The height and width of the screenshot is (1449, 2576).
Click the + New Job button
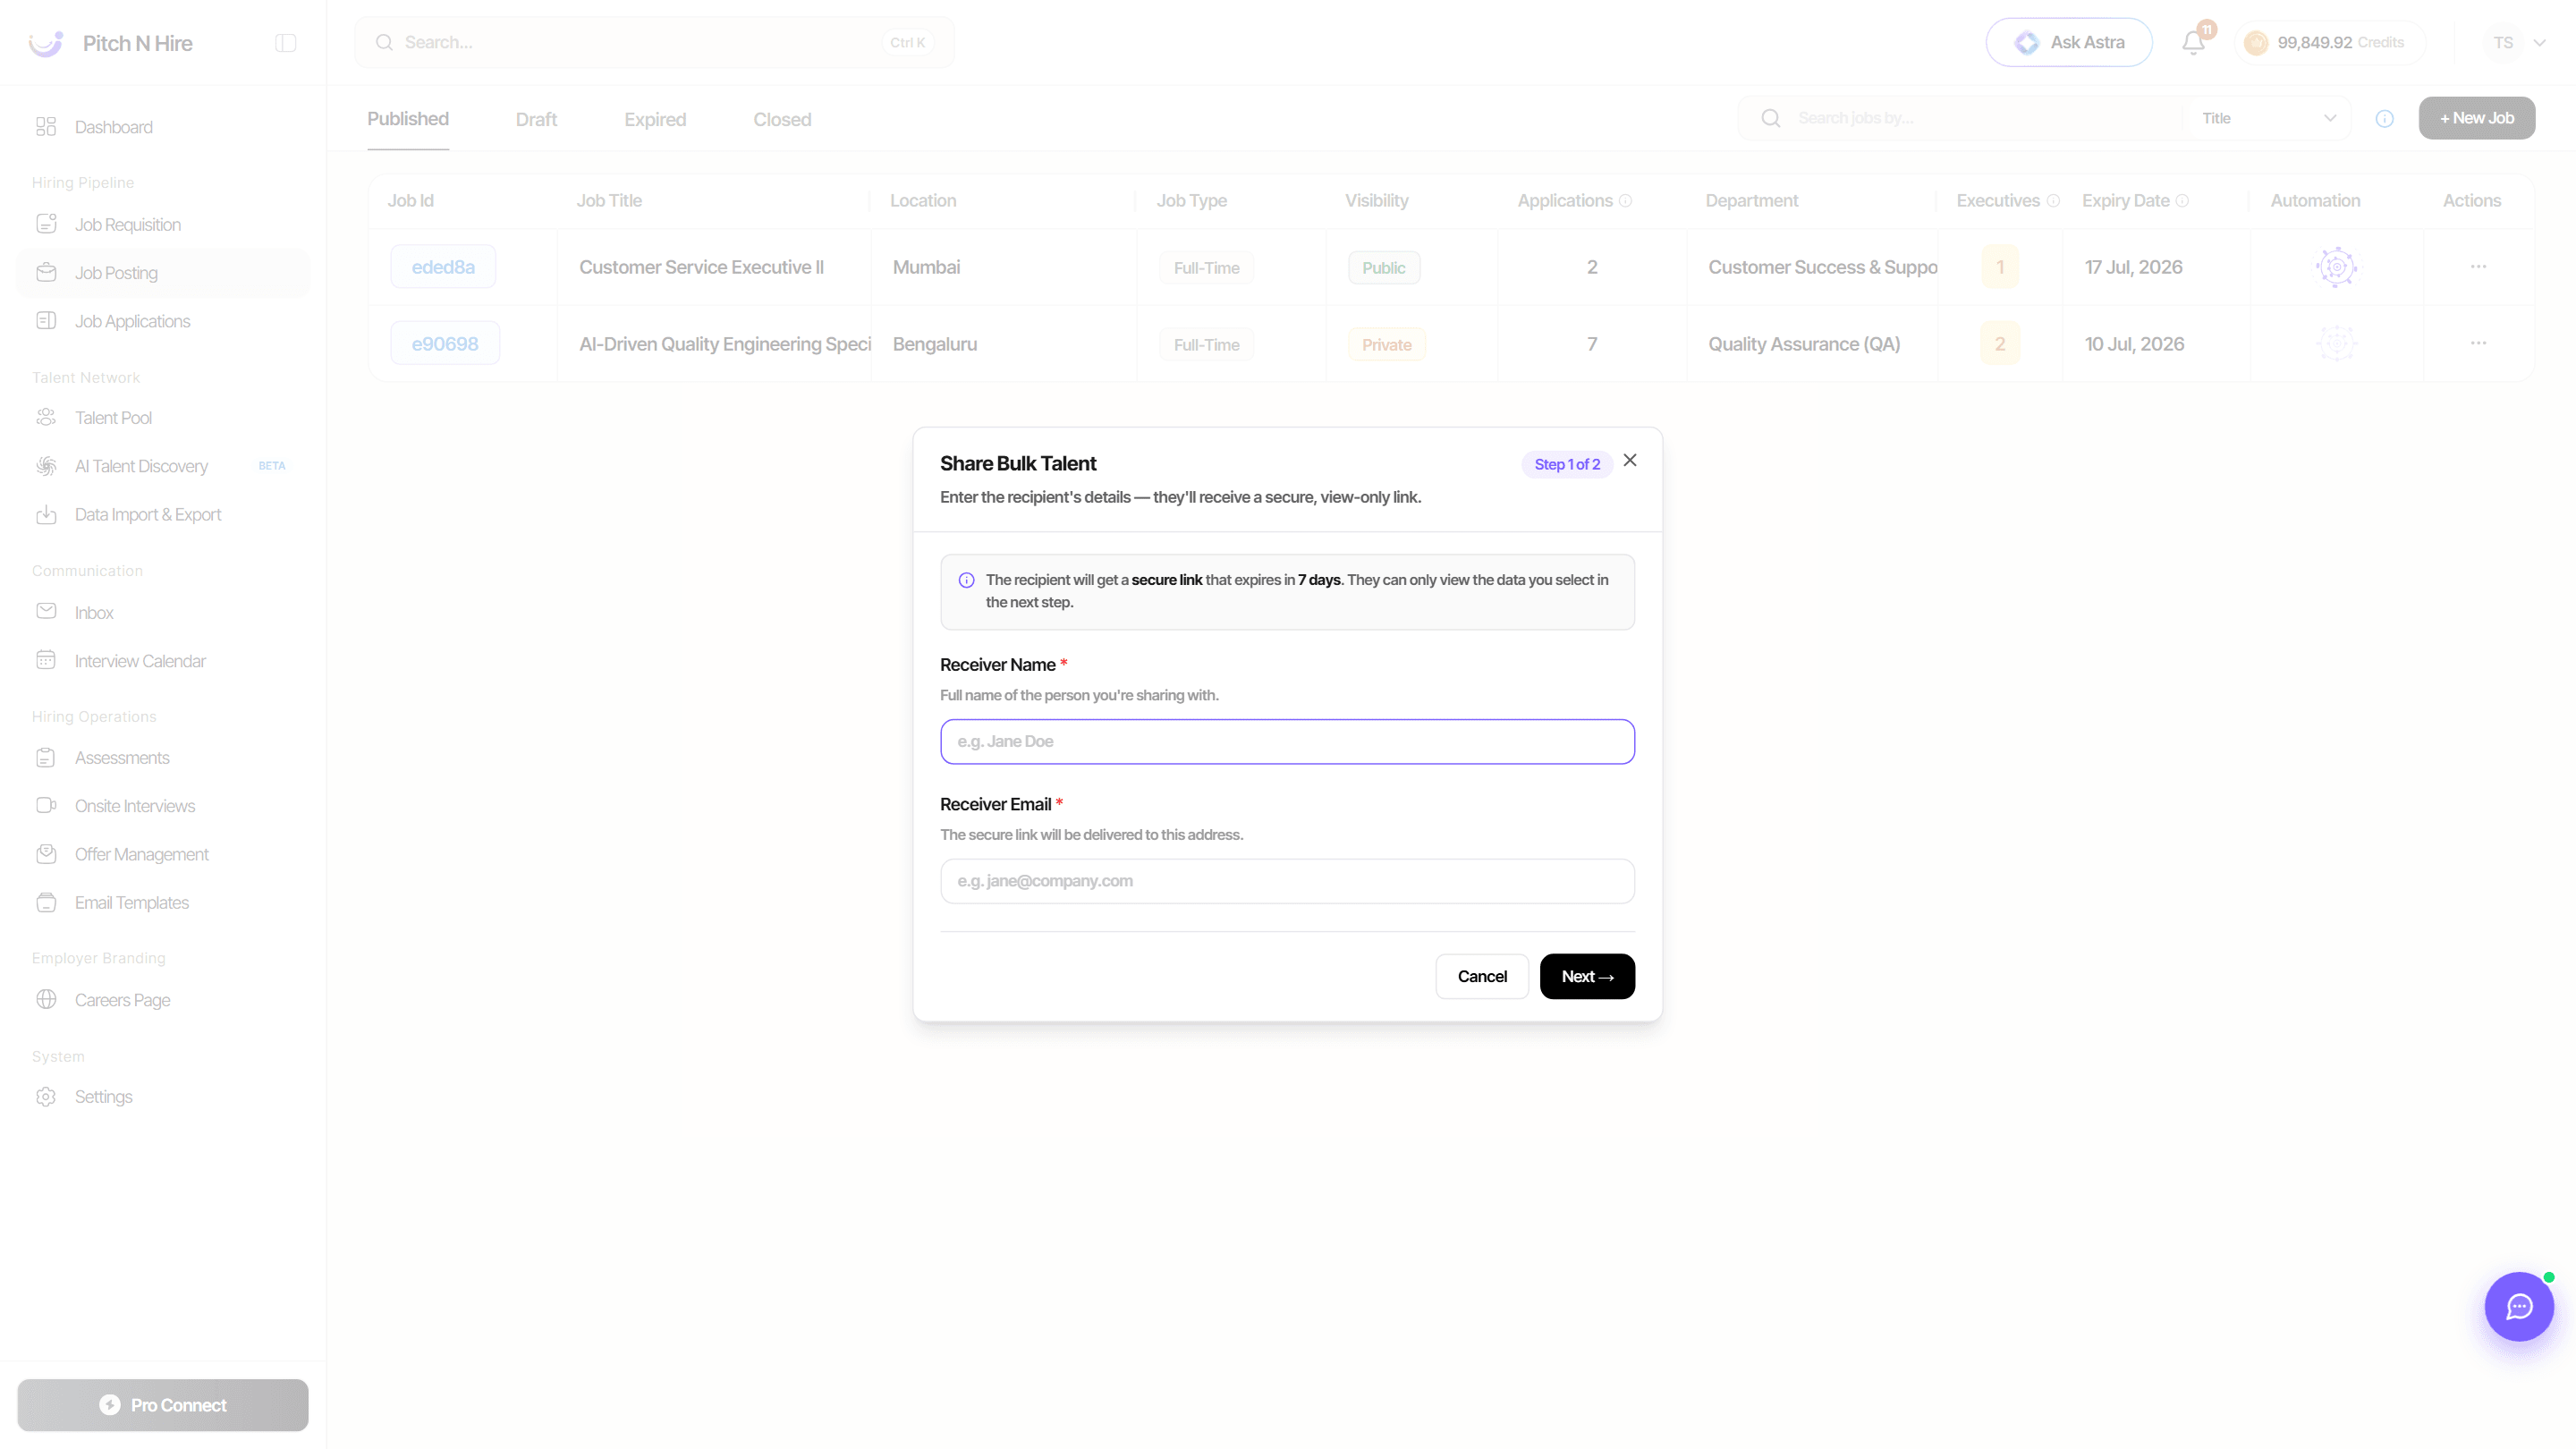pyautogui.click(x=2476, y=118)
